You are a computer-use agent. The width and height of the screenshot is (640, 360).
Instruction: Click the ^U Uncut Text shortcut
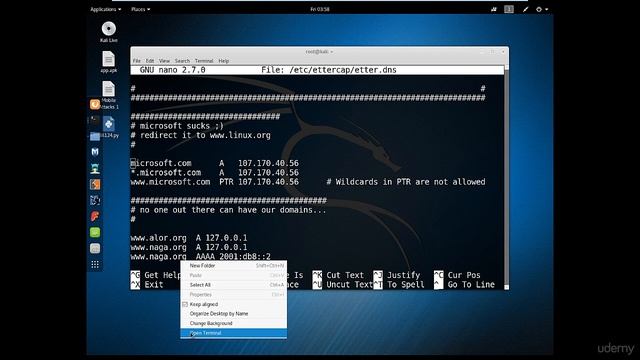342,284
